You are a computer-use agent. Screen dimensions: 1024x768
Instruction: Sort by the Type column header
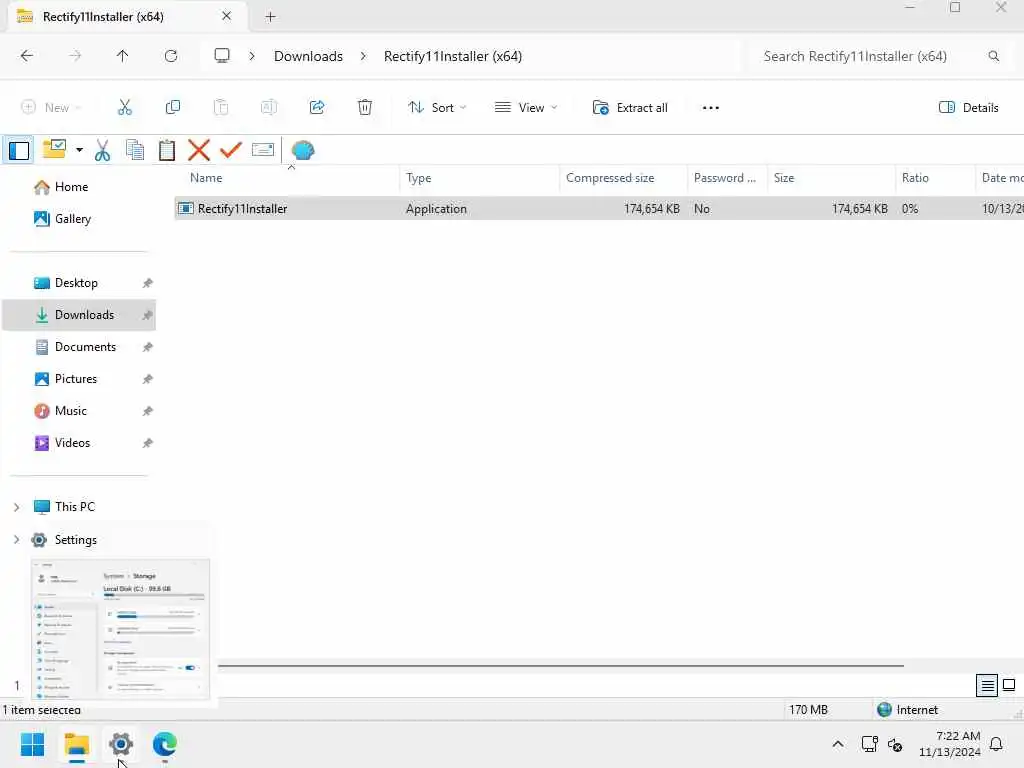point(479,178)
